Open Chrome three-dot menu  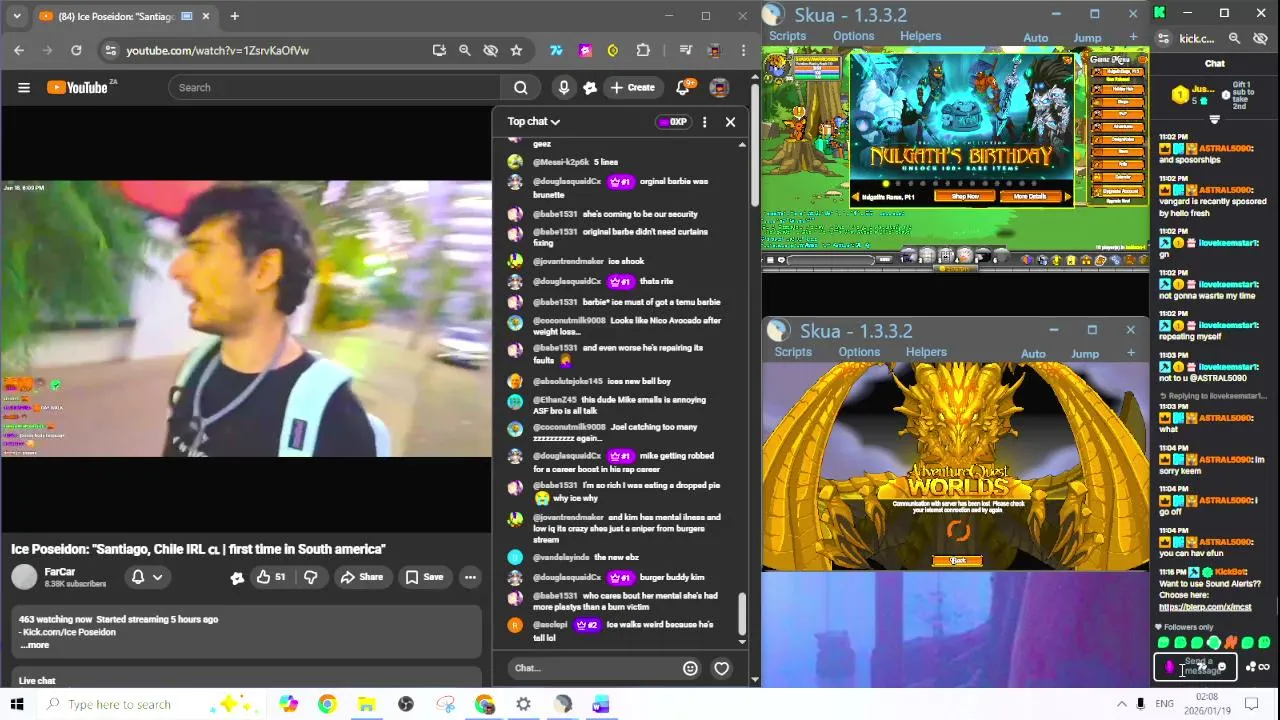(743, 50)
